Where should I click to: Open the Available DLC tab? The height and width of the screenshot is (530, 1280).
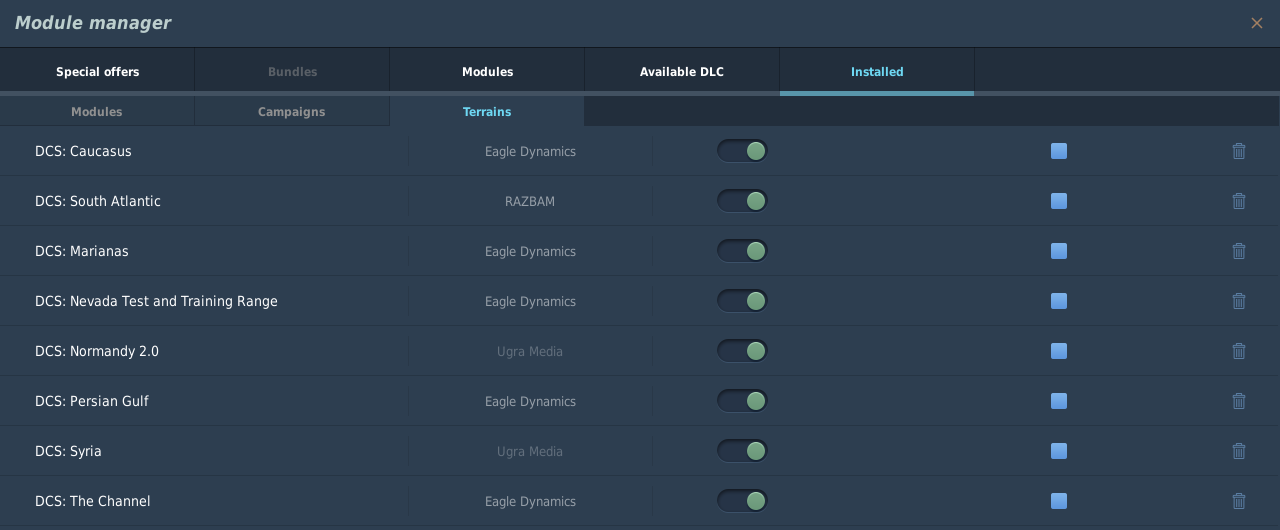tap(682, 72)
